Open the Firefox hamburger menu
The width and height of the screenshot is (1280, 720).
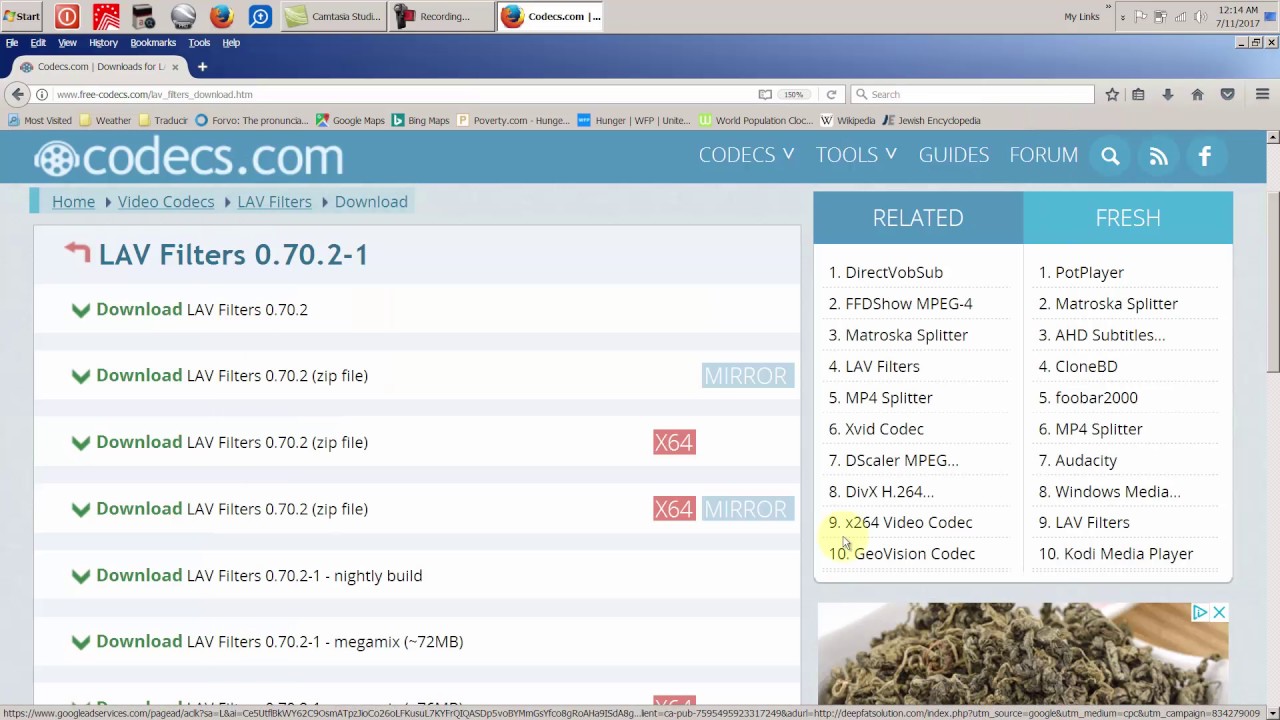point(1262,94)
